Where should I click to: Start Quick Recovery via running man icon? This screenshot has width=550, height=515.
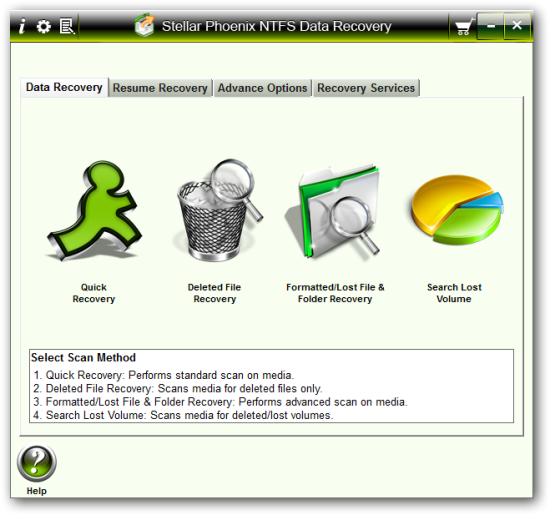pos(94,211)
